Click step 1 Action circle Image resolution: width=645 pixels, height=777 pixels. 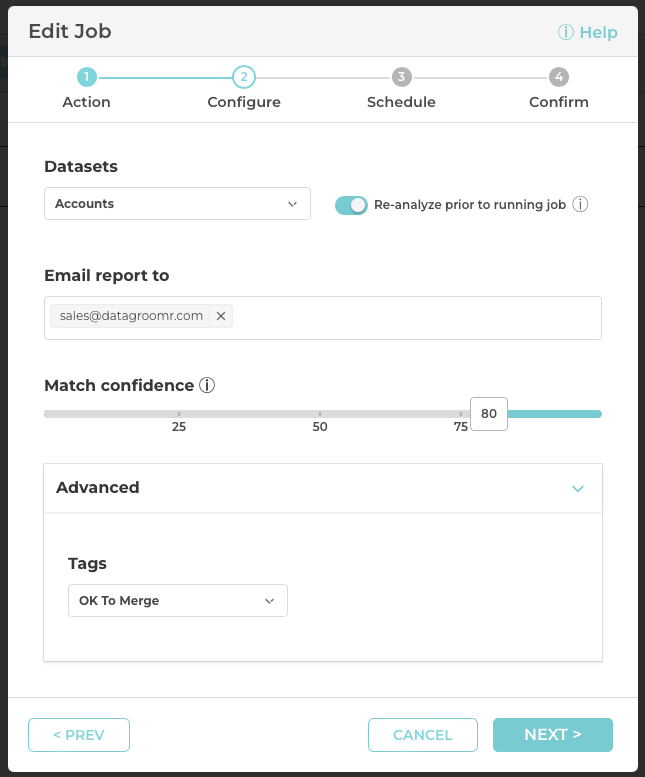[x=86, y=77]
